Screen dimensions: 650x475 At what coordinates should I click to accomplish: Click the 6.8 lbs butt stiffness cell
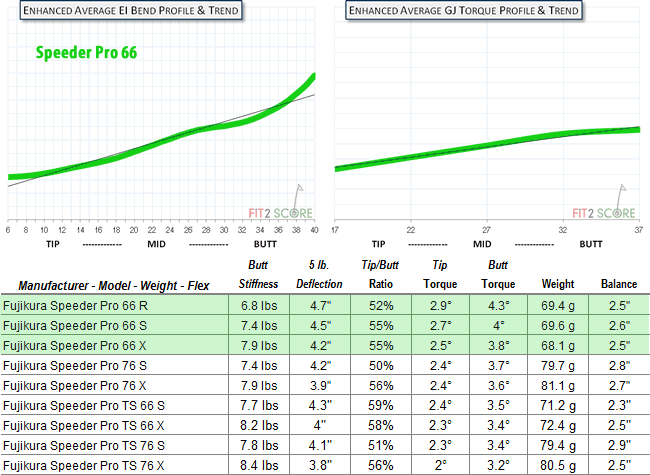pyautogui.click(x=259, y=305)
